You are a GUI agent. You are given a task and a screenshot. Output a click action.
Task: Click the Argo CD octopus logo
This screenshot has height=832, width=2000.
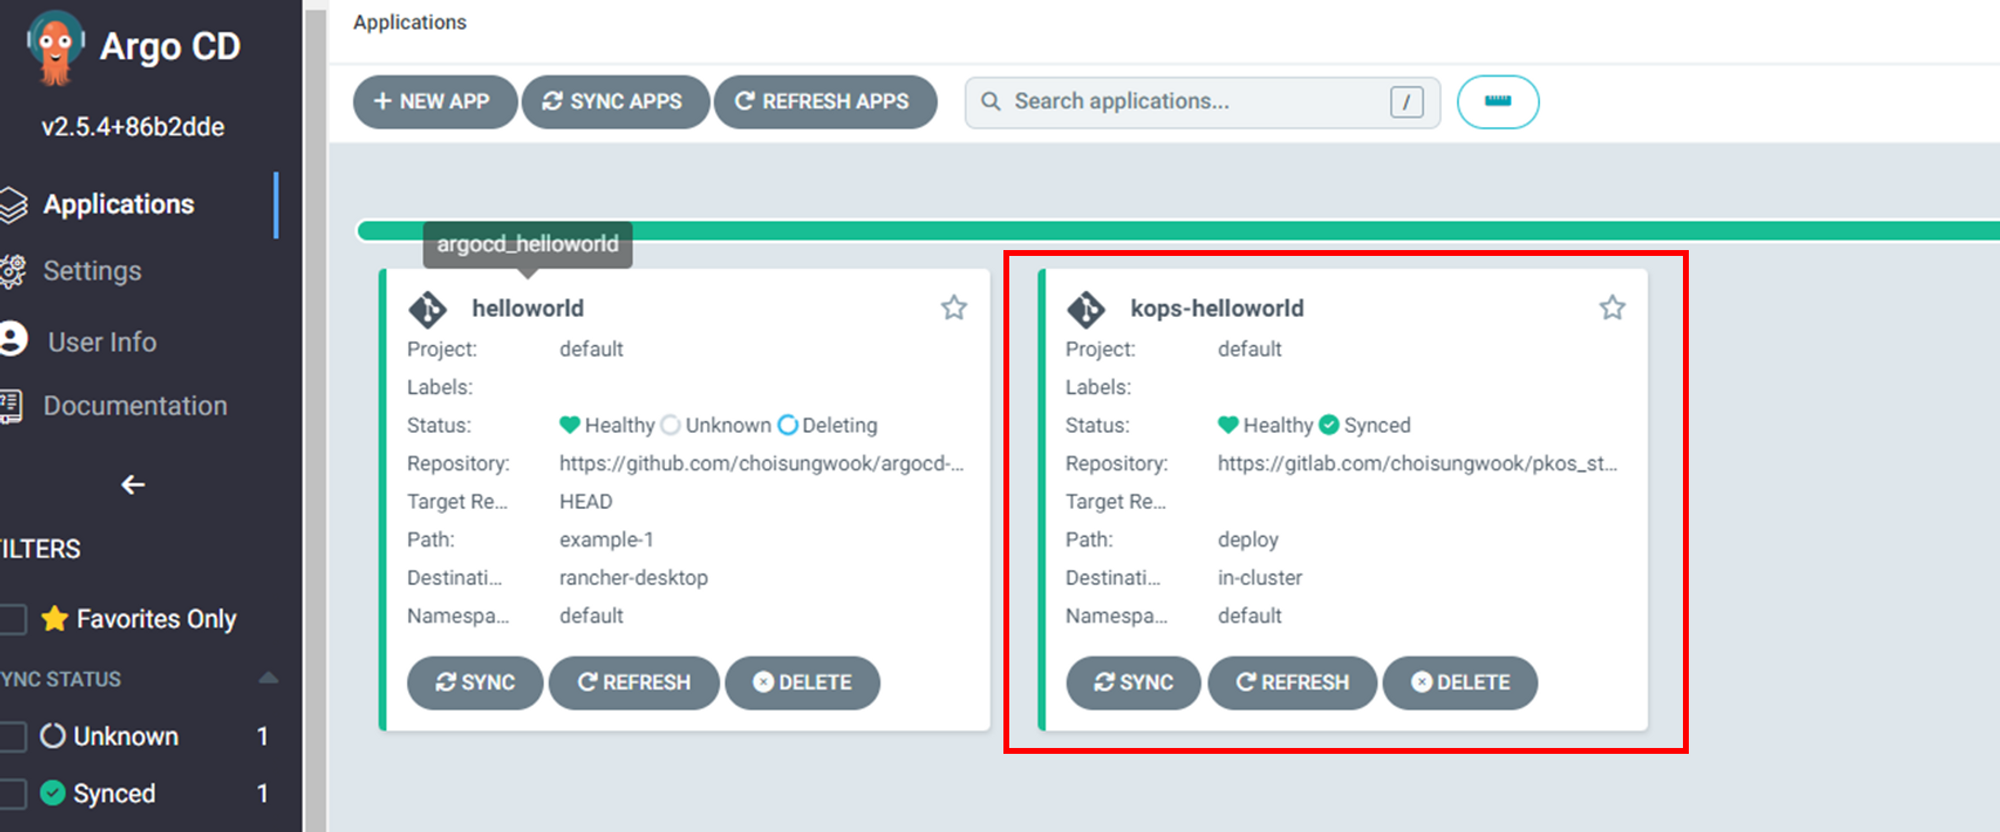(x=55, y=47)
